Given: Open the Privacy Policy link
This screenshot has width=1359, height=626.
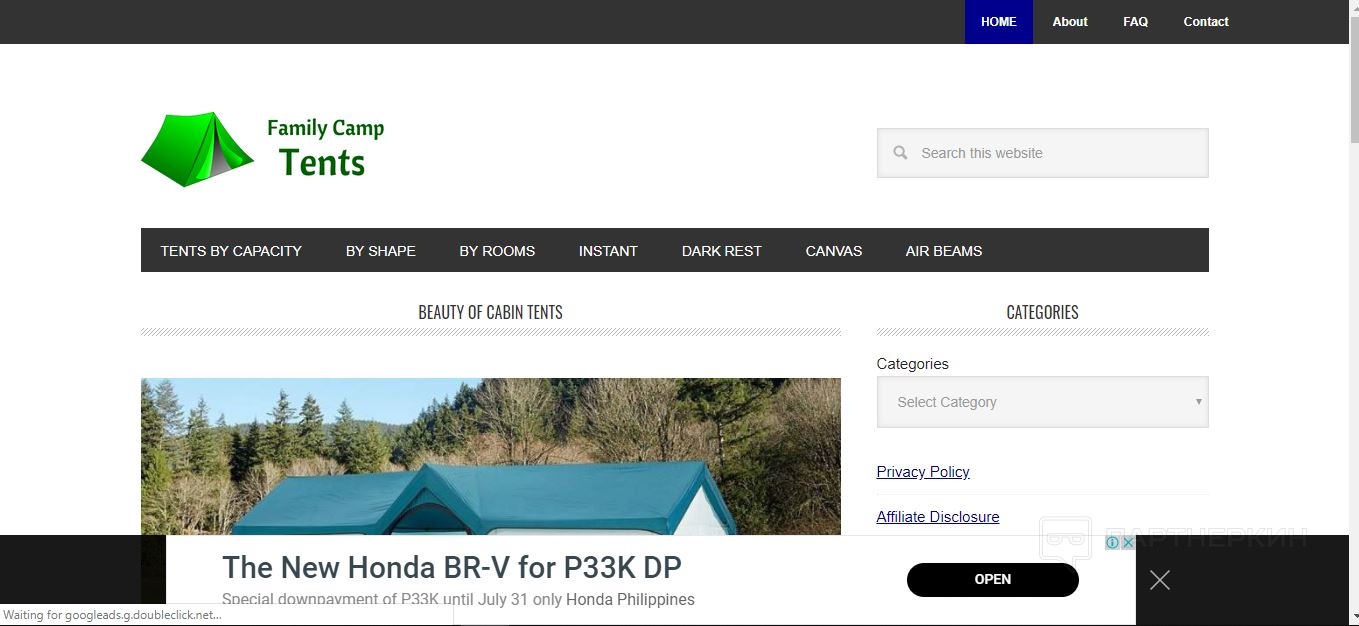Looking at the screenshot, I should [923, 472].
